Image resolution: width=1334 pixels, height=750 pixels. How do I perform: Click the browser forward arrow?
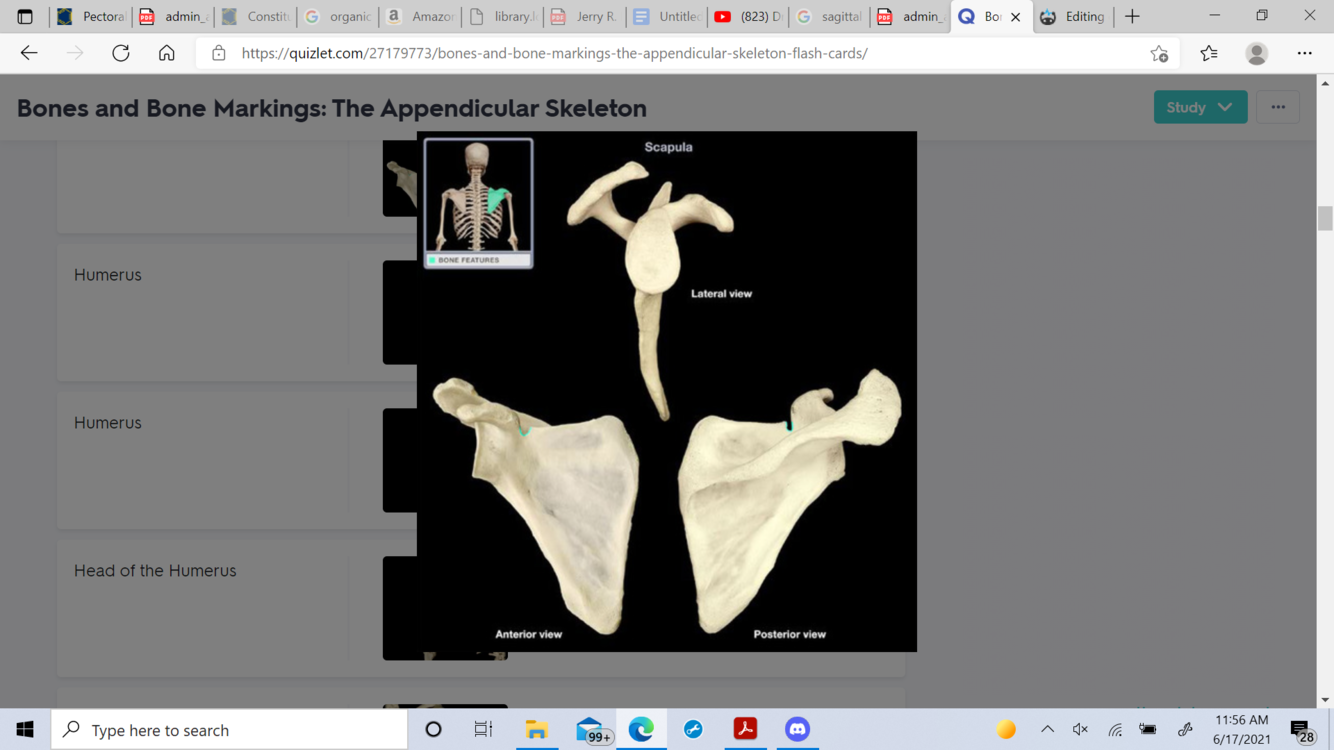pos(75,53)
